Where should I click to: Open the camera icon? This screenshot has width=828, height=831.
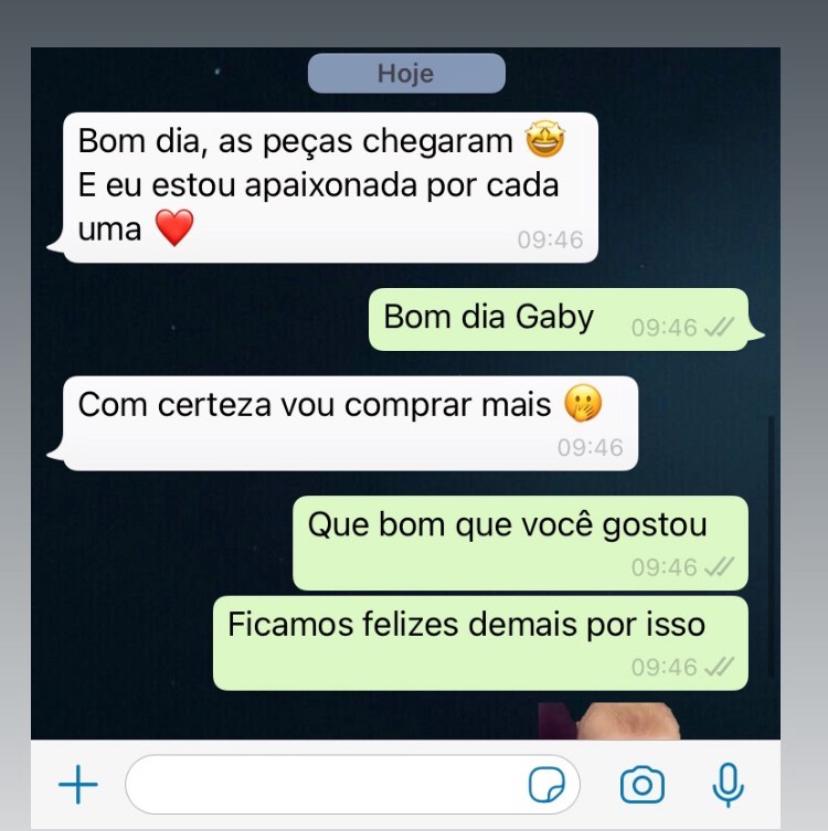[642, 785]
